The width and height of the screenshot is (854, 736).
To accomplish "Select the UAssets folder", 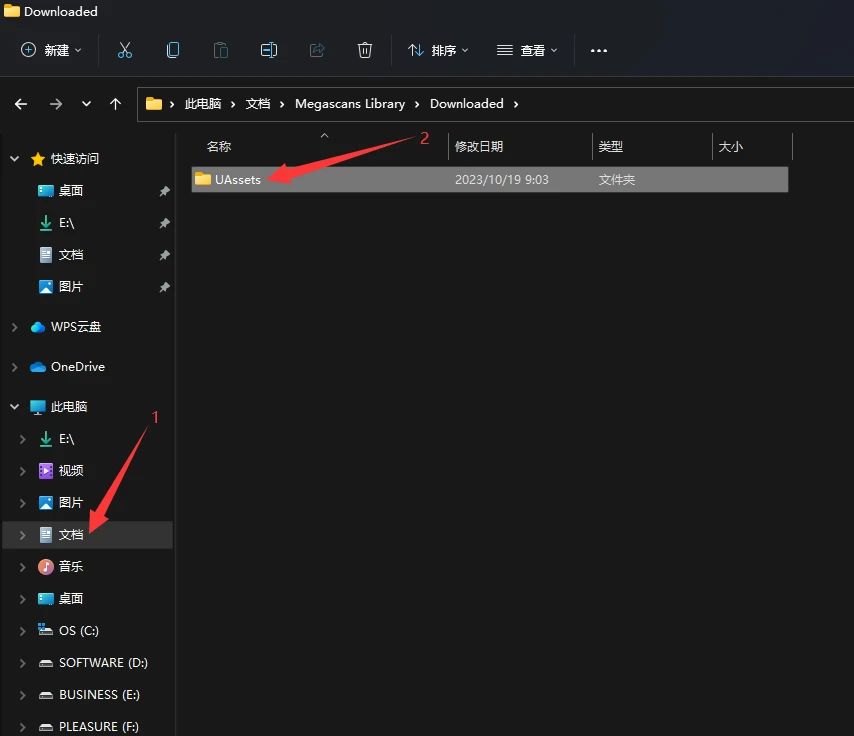I will 490,179.
